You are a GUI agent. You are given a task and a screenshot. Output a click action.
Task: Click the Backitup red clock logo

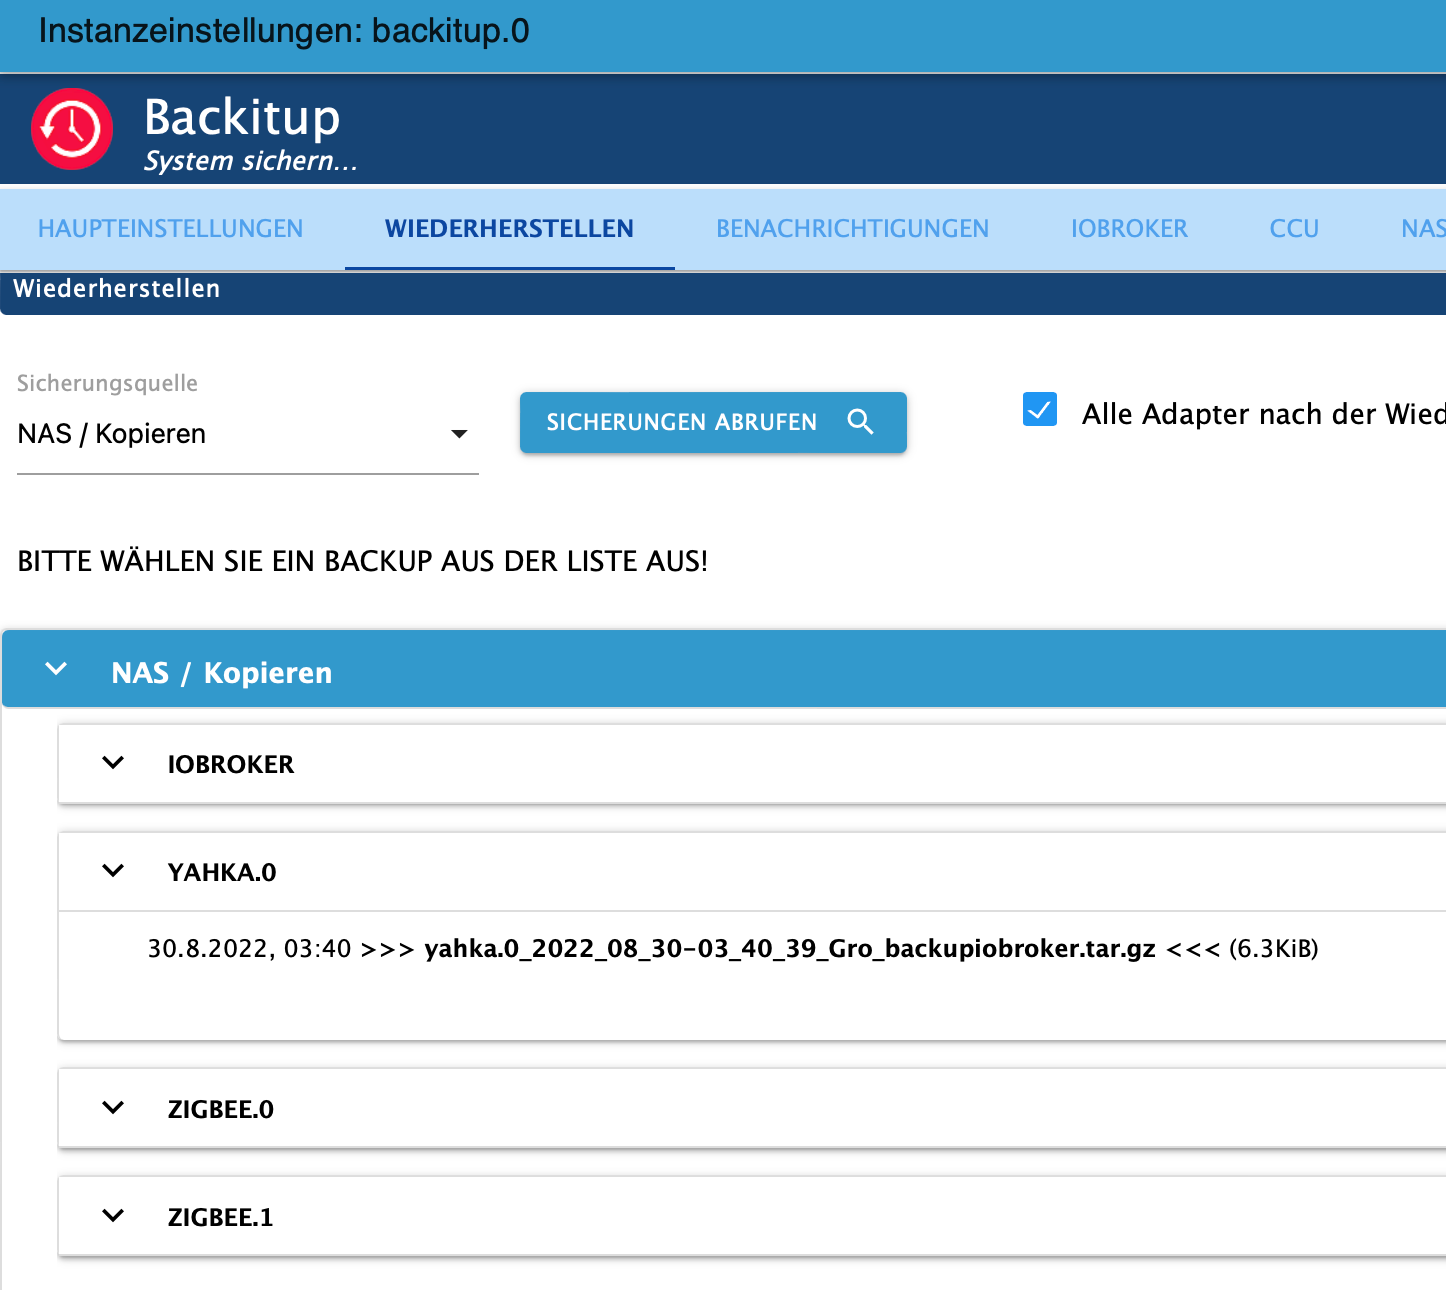72,129
